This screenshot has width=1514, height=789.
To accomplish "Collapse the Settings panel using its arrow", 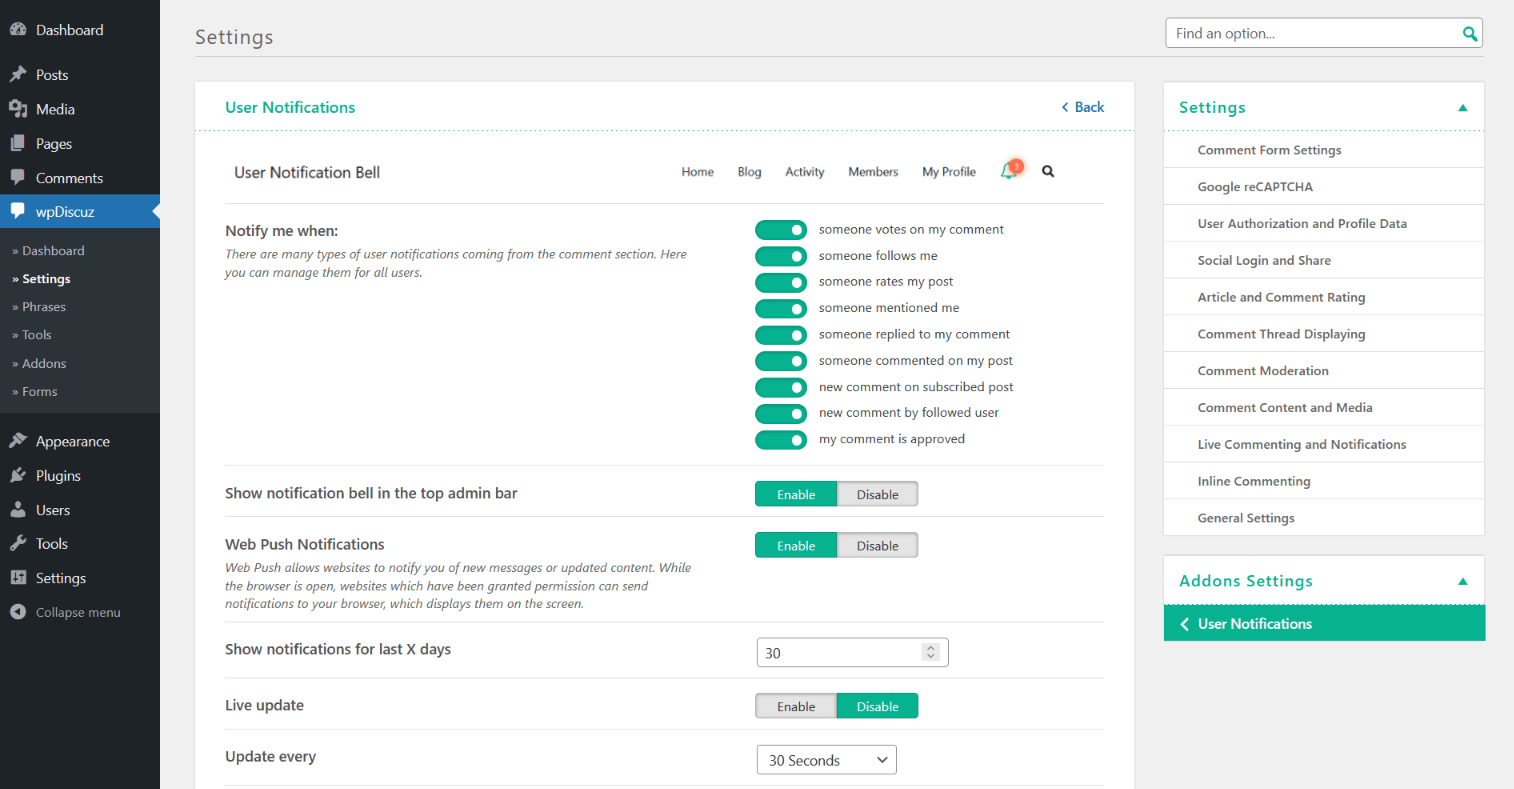I will 1462,108.
